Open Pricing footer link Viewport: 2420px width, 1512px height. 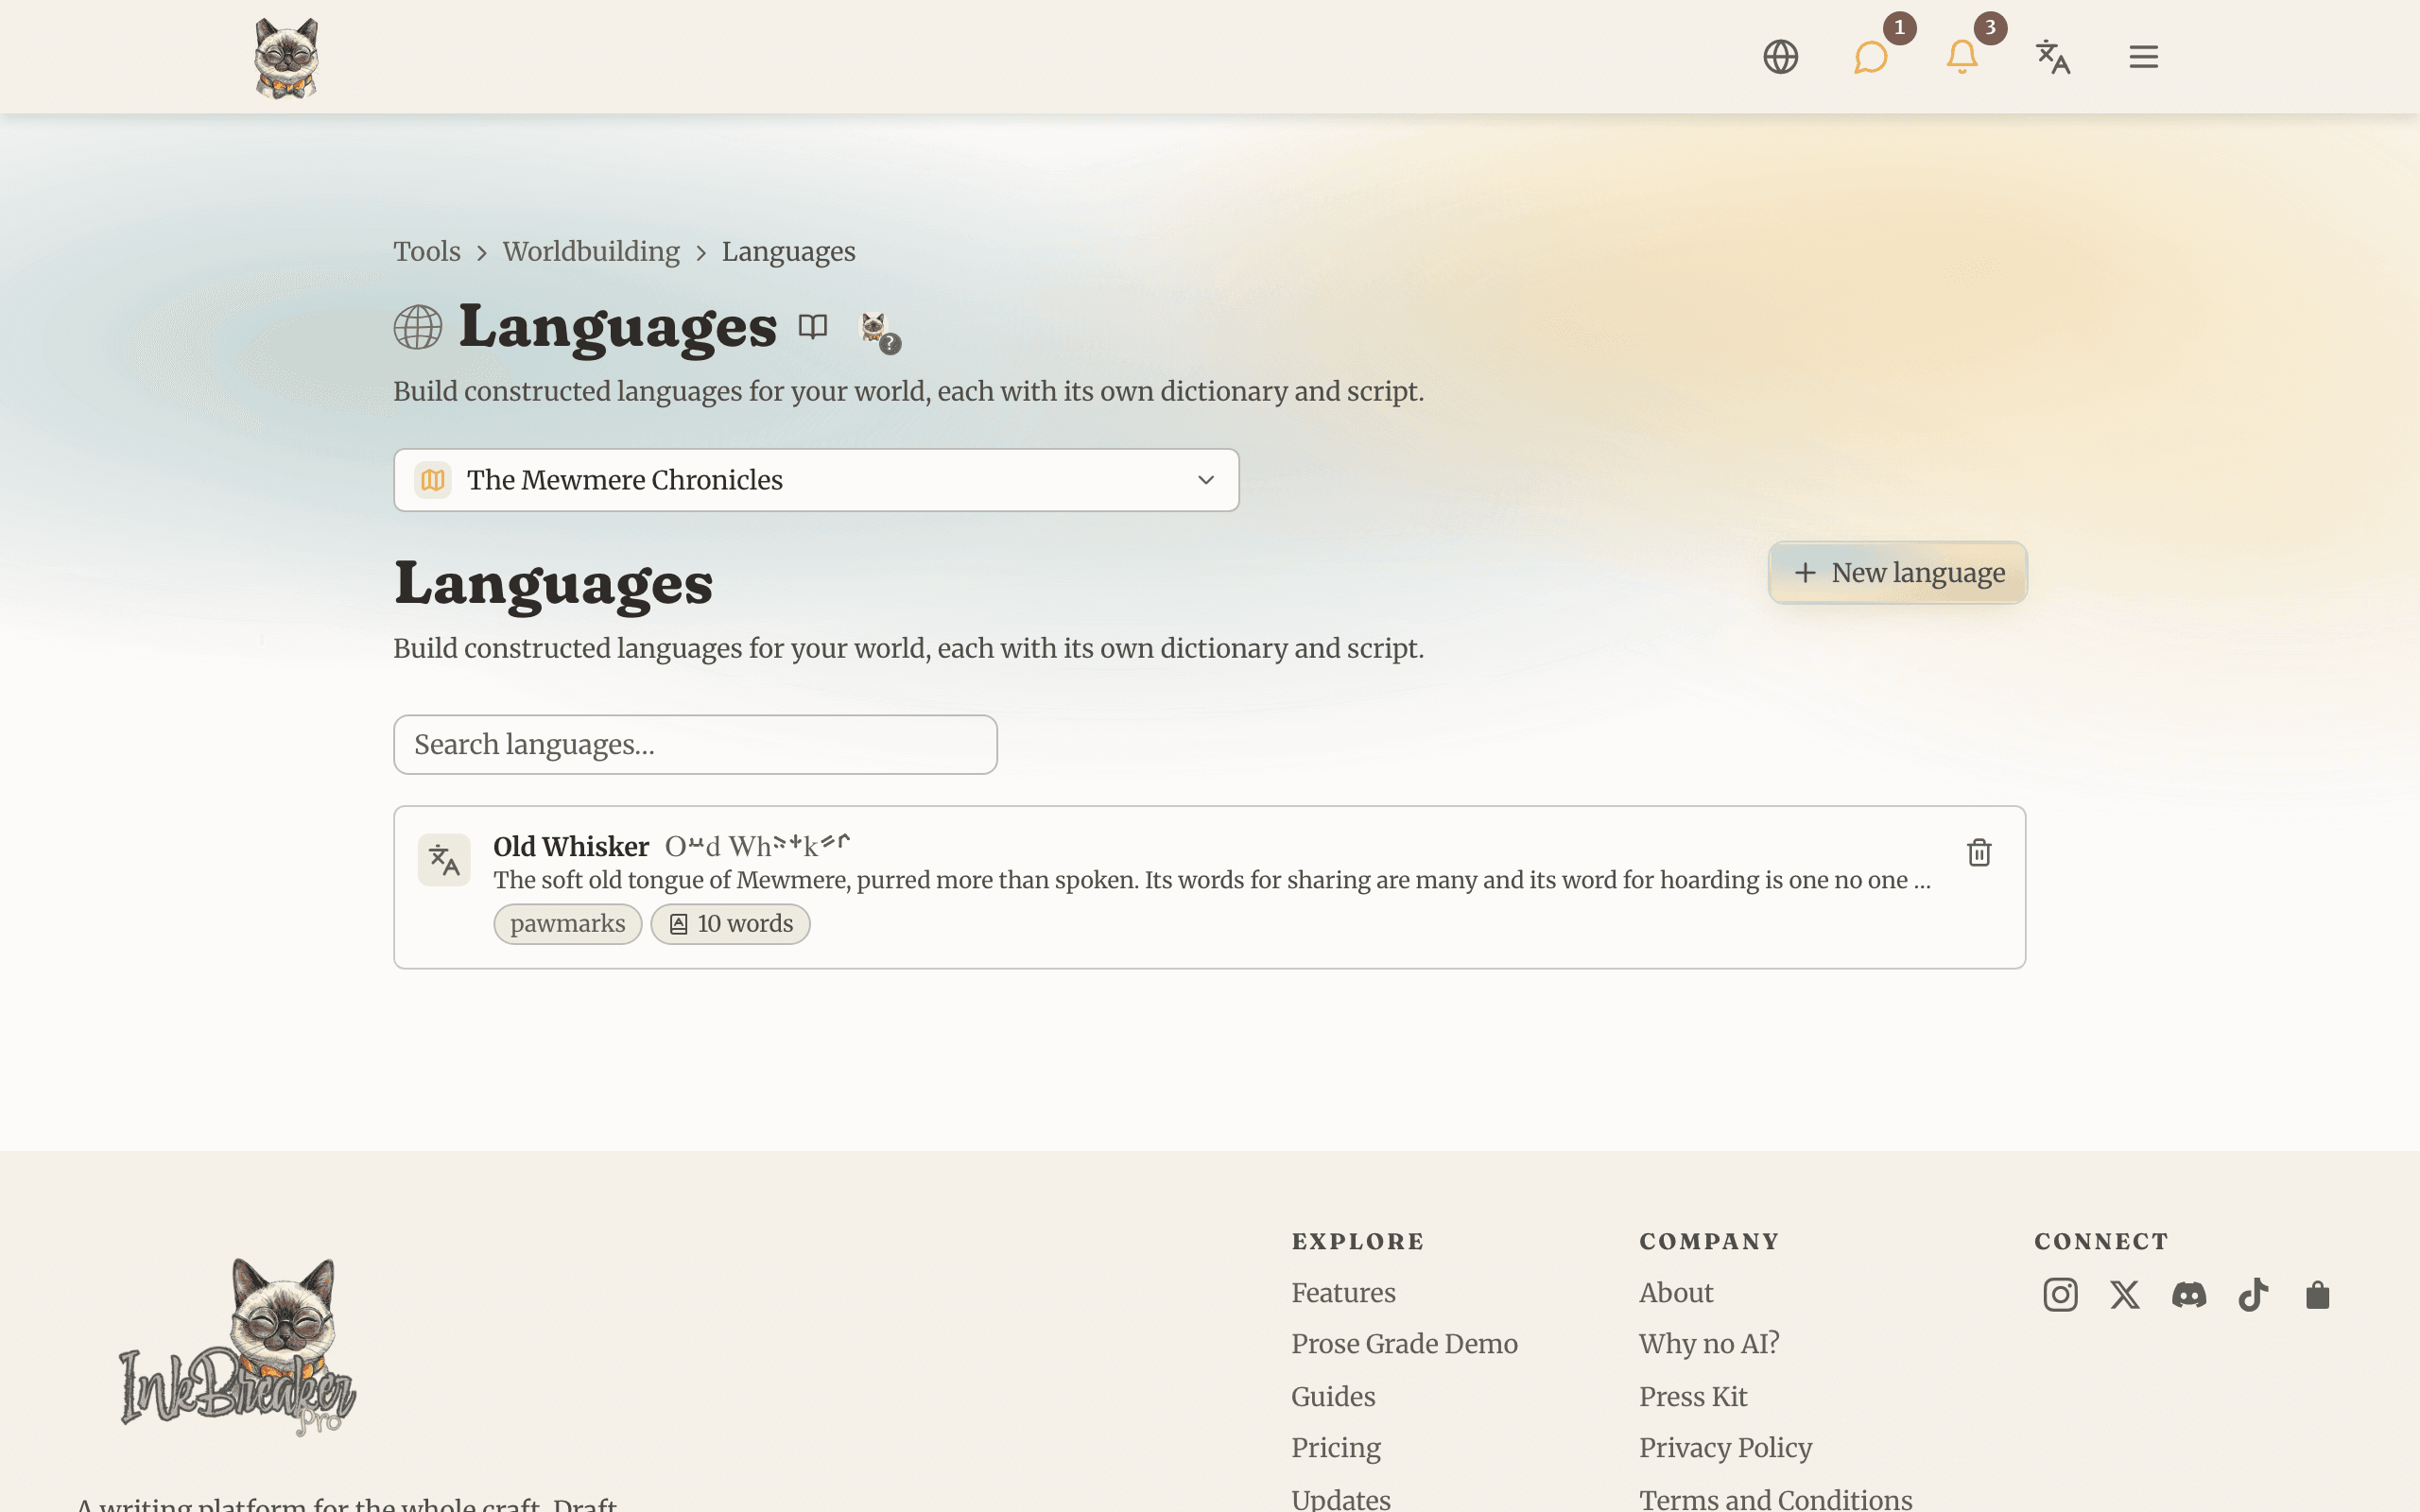click(x=1336, y=1448)
